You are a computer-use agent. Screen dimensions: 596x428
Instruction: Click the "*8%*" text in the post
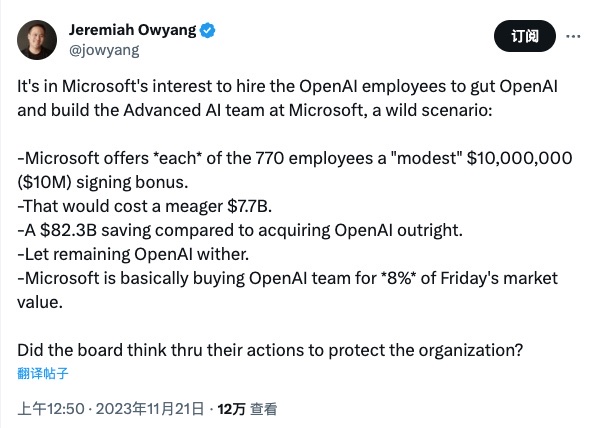(399, 278)
